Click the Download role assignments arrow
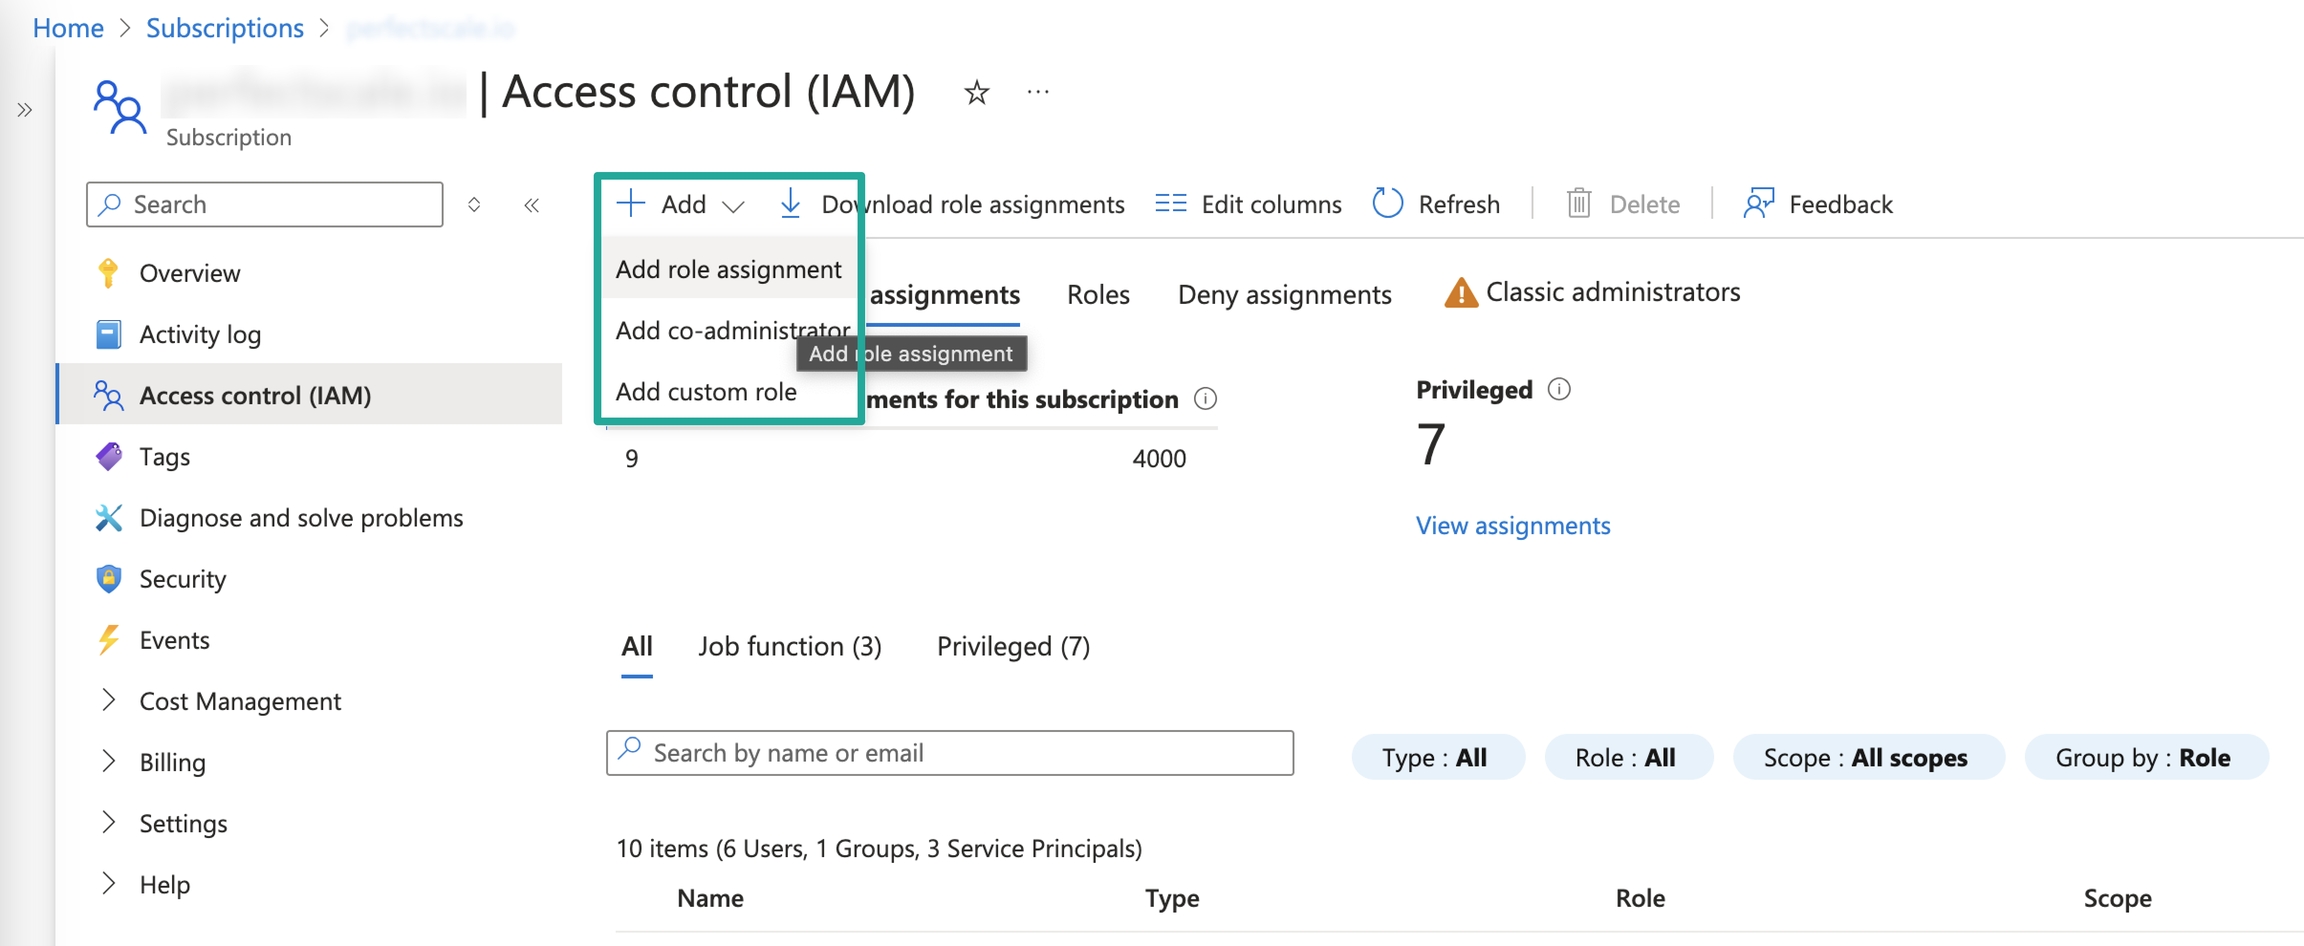This screenshot has height=946, width=2304. point(790,204)
